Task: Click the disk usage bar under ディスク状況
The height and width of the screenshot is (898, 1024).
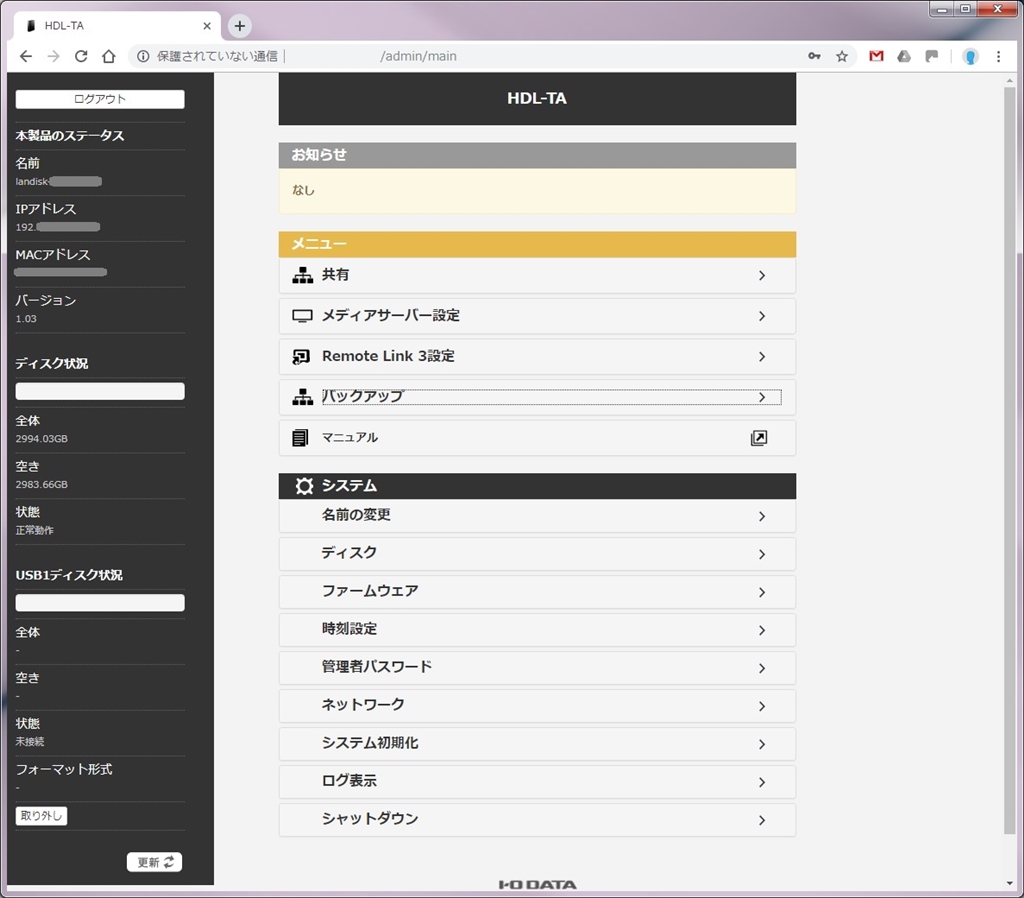Action: click(x=100, y=391)
